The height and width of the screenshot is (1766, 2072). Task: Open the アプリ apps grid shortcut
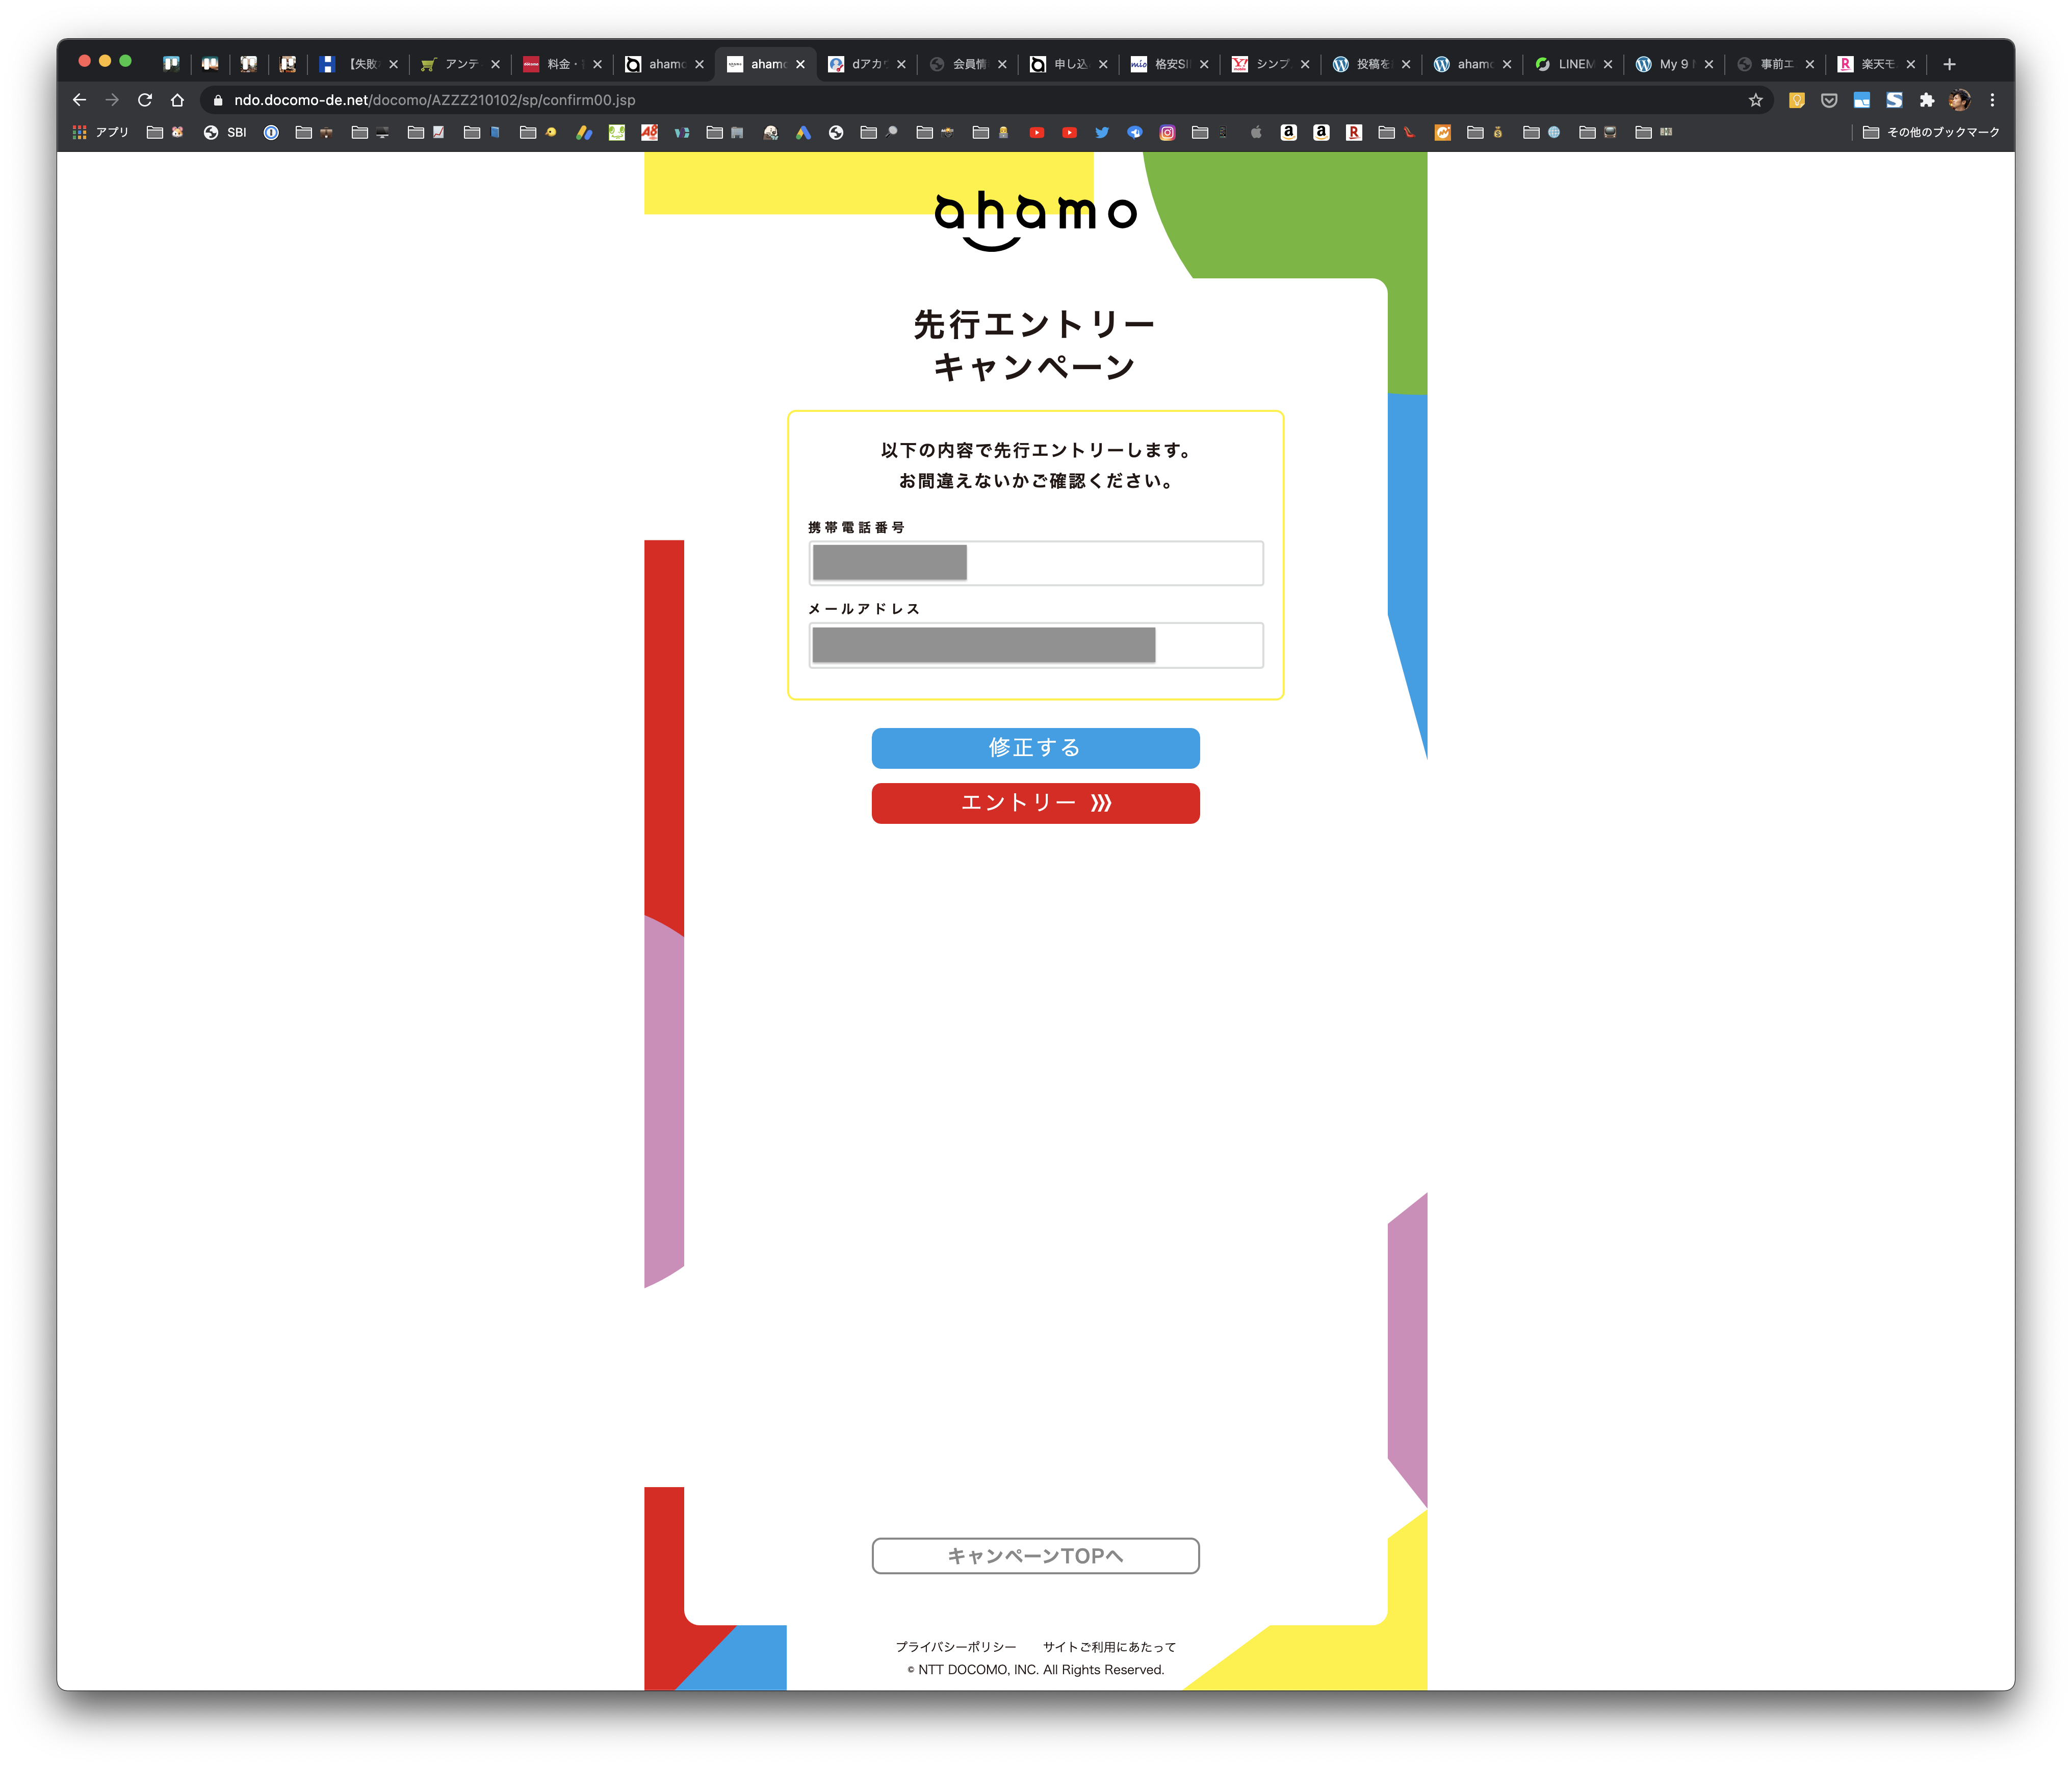coord(101,132)
